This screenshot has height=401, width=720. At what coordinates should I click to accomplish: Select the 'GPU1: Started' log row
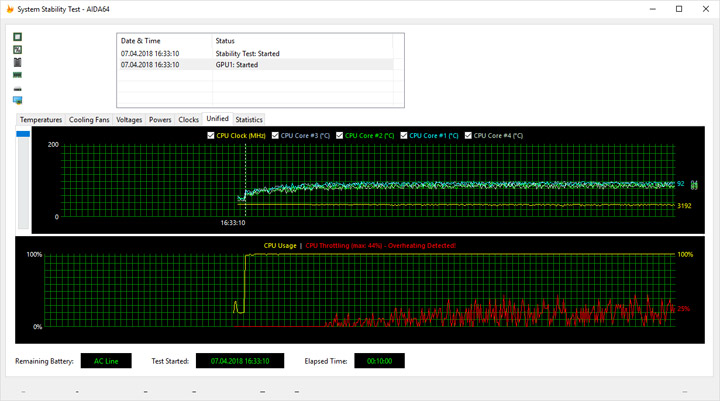coord(256,65)
